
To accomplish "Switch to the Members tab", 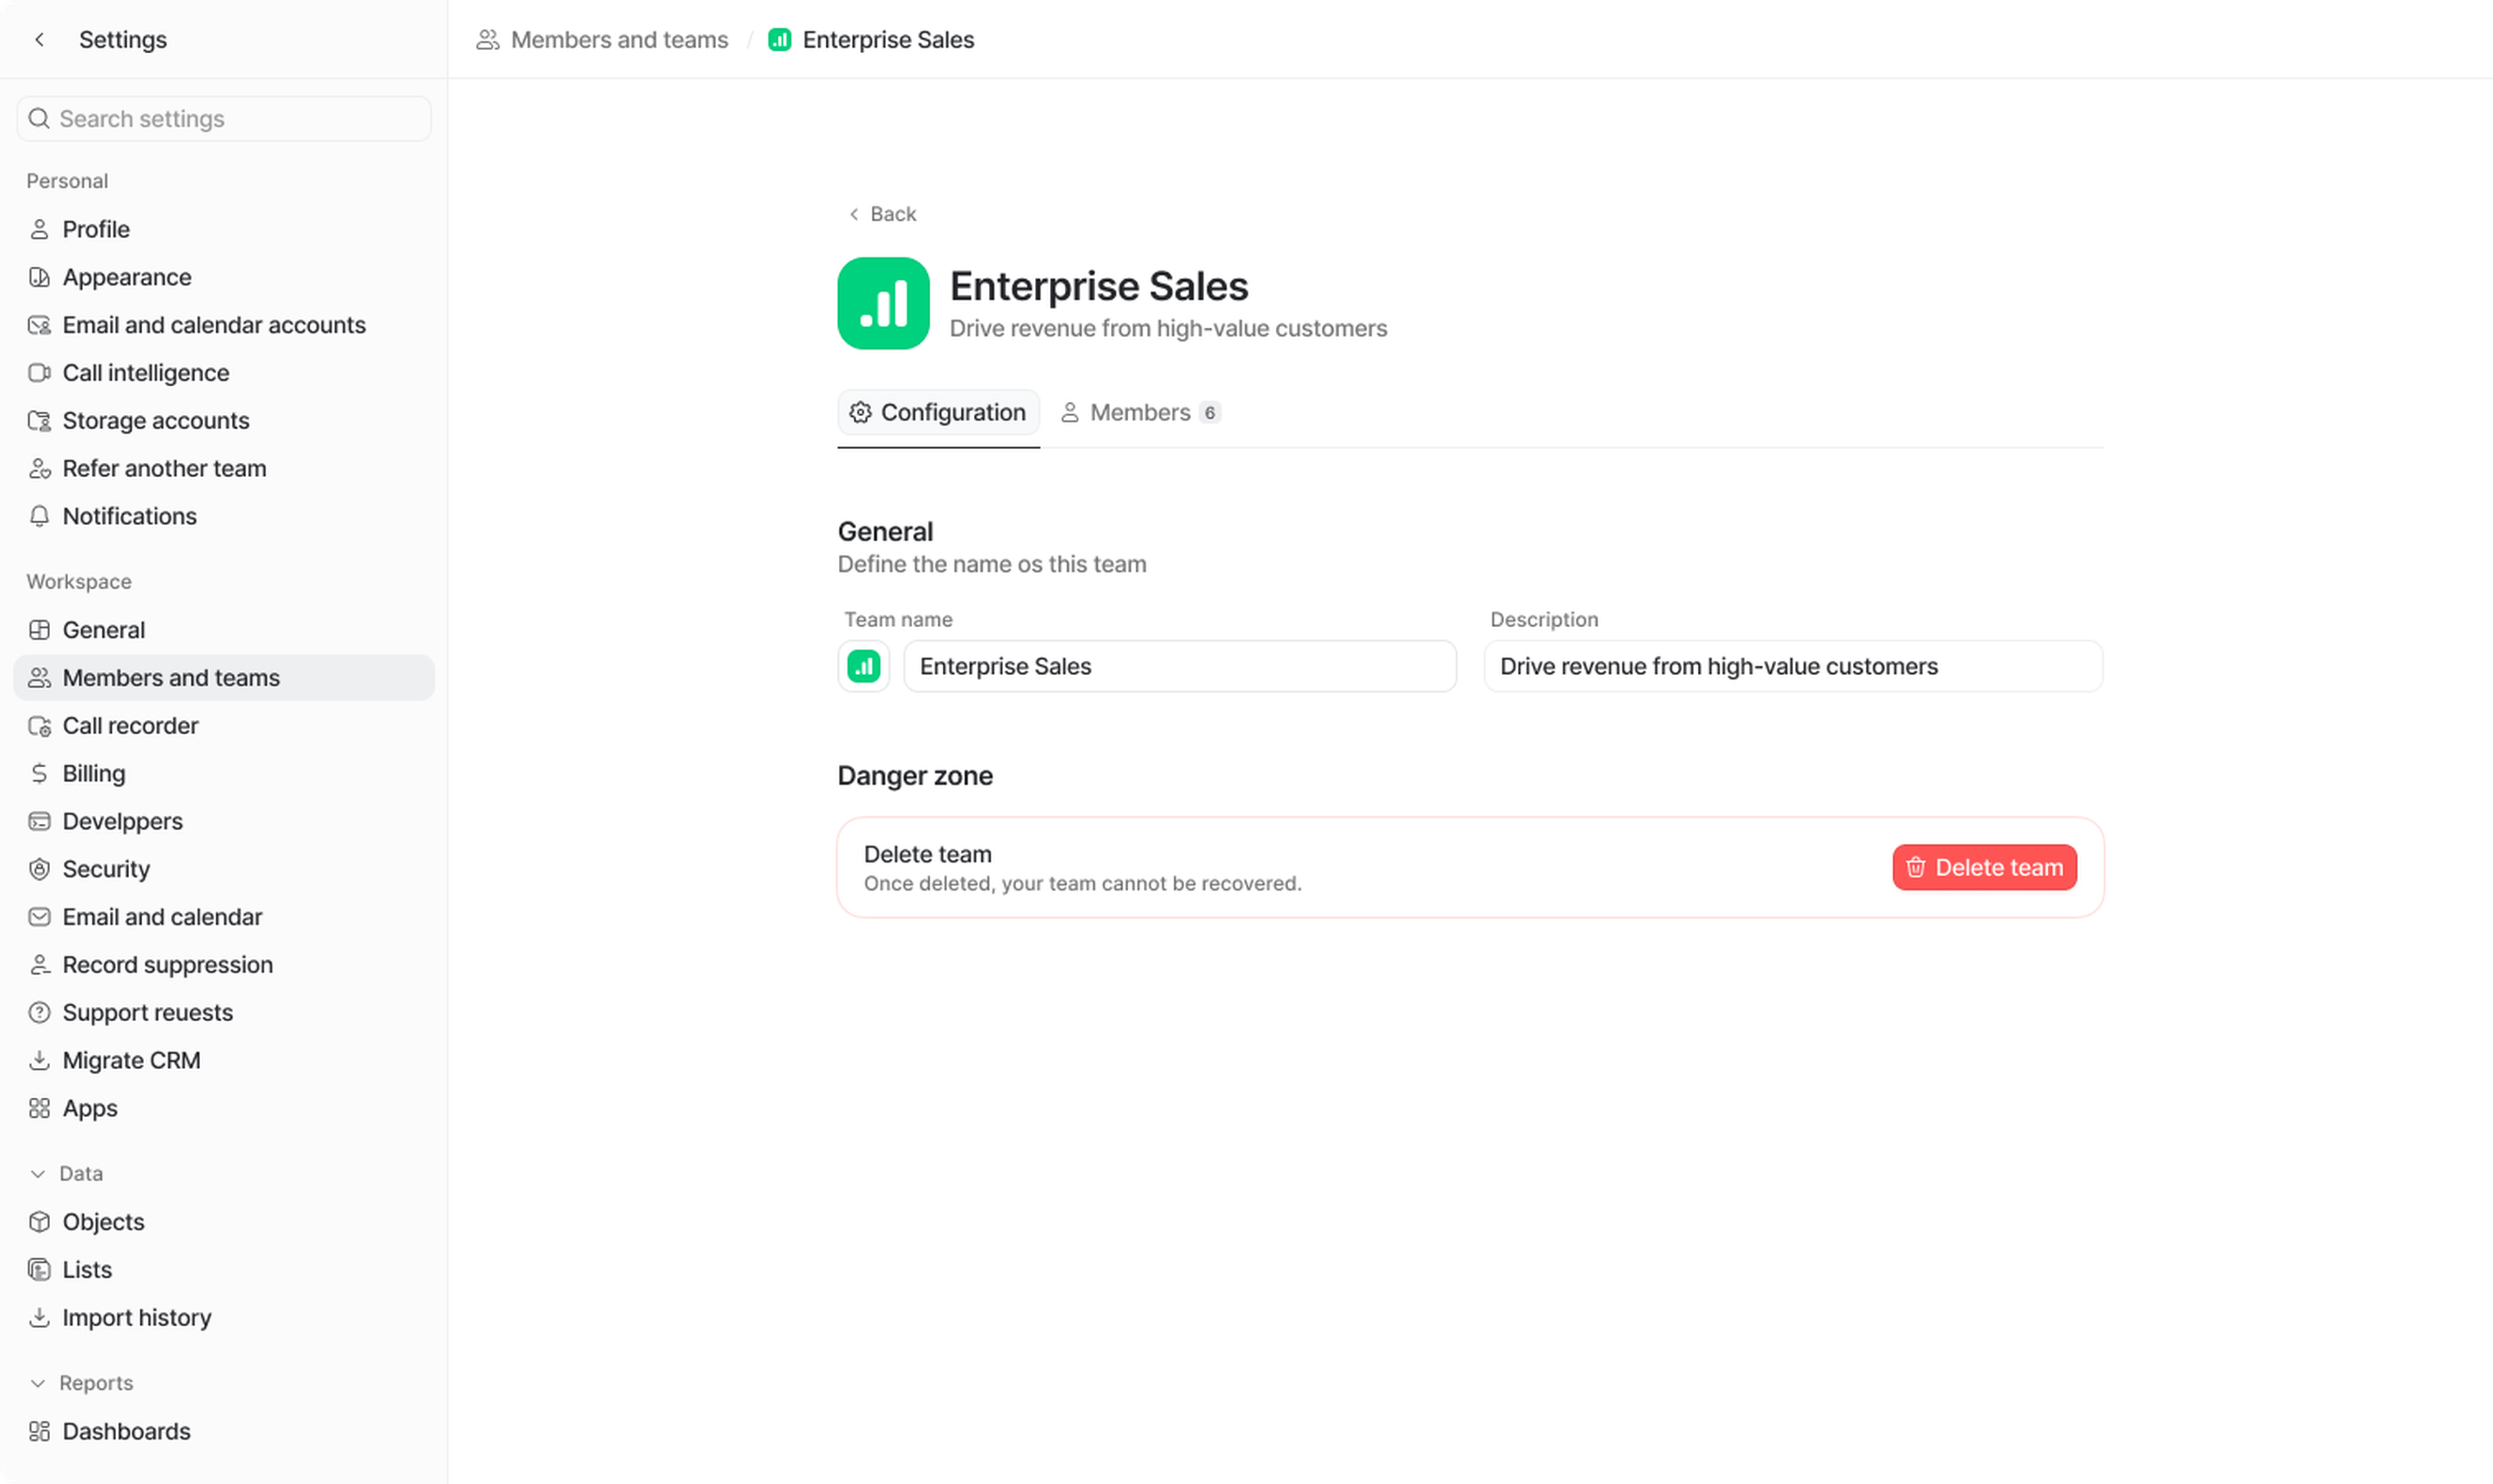I will 1139,413.
